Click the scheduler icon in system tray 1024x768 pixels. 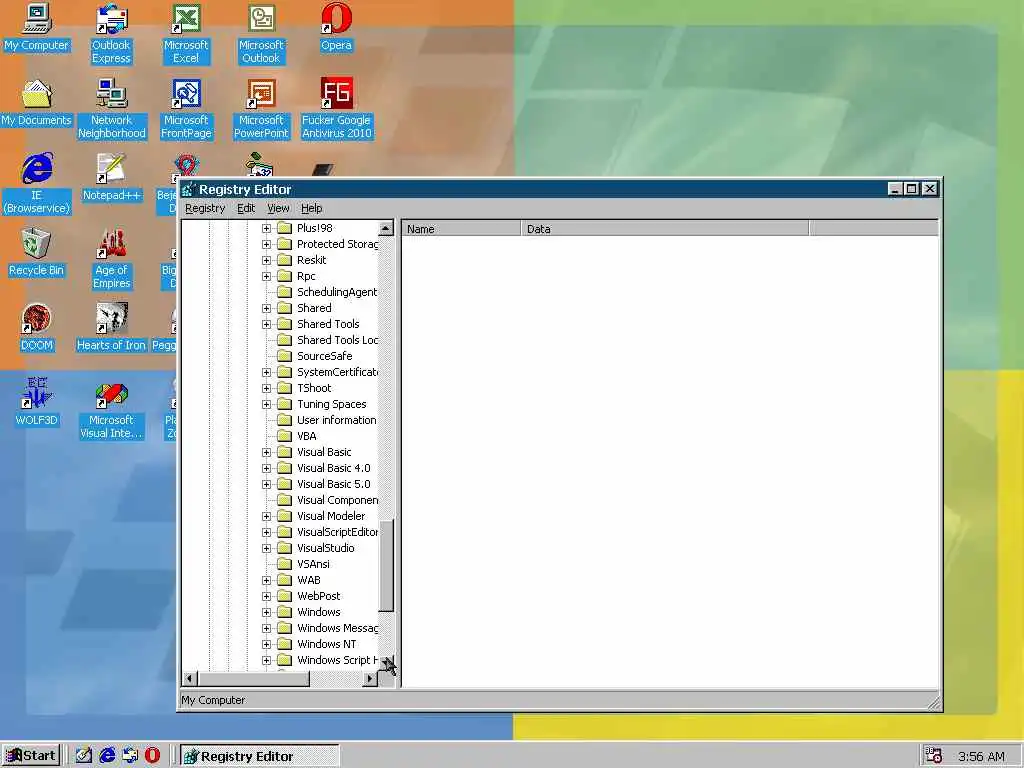pos(934,756)
